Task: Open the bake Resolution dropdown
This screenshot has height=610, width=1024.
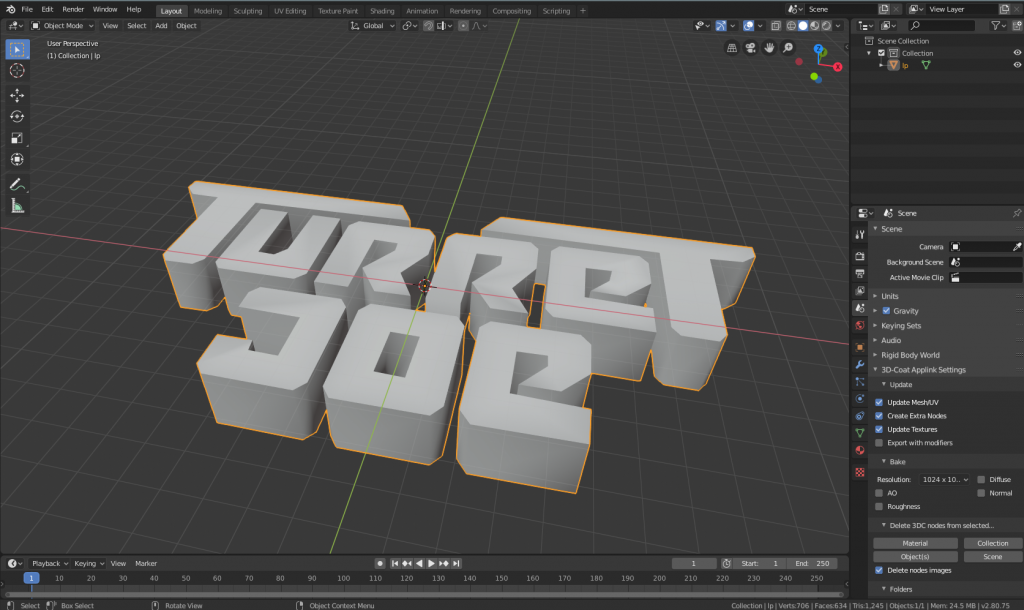Action: coord(945,479)
